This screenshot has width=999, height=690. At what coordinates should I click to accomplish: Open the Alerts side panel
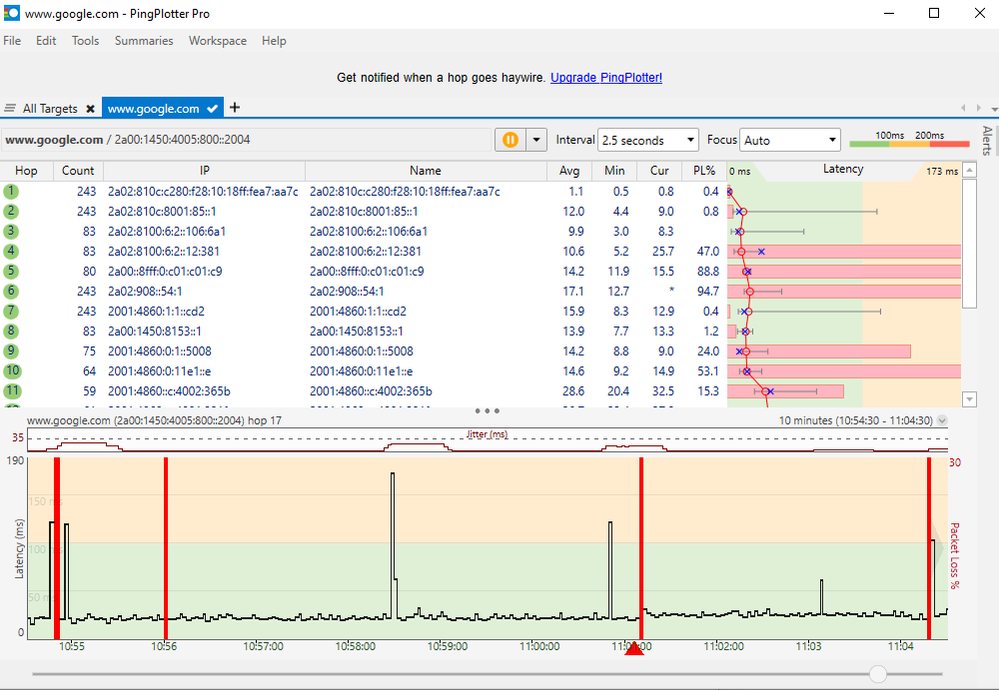[x=987, y=140]
